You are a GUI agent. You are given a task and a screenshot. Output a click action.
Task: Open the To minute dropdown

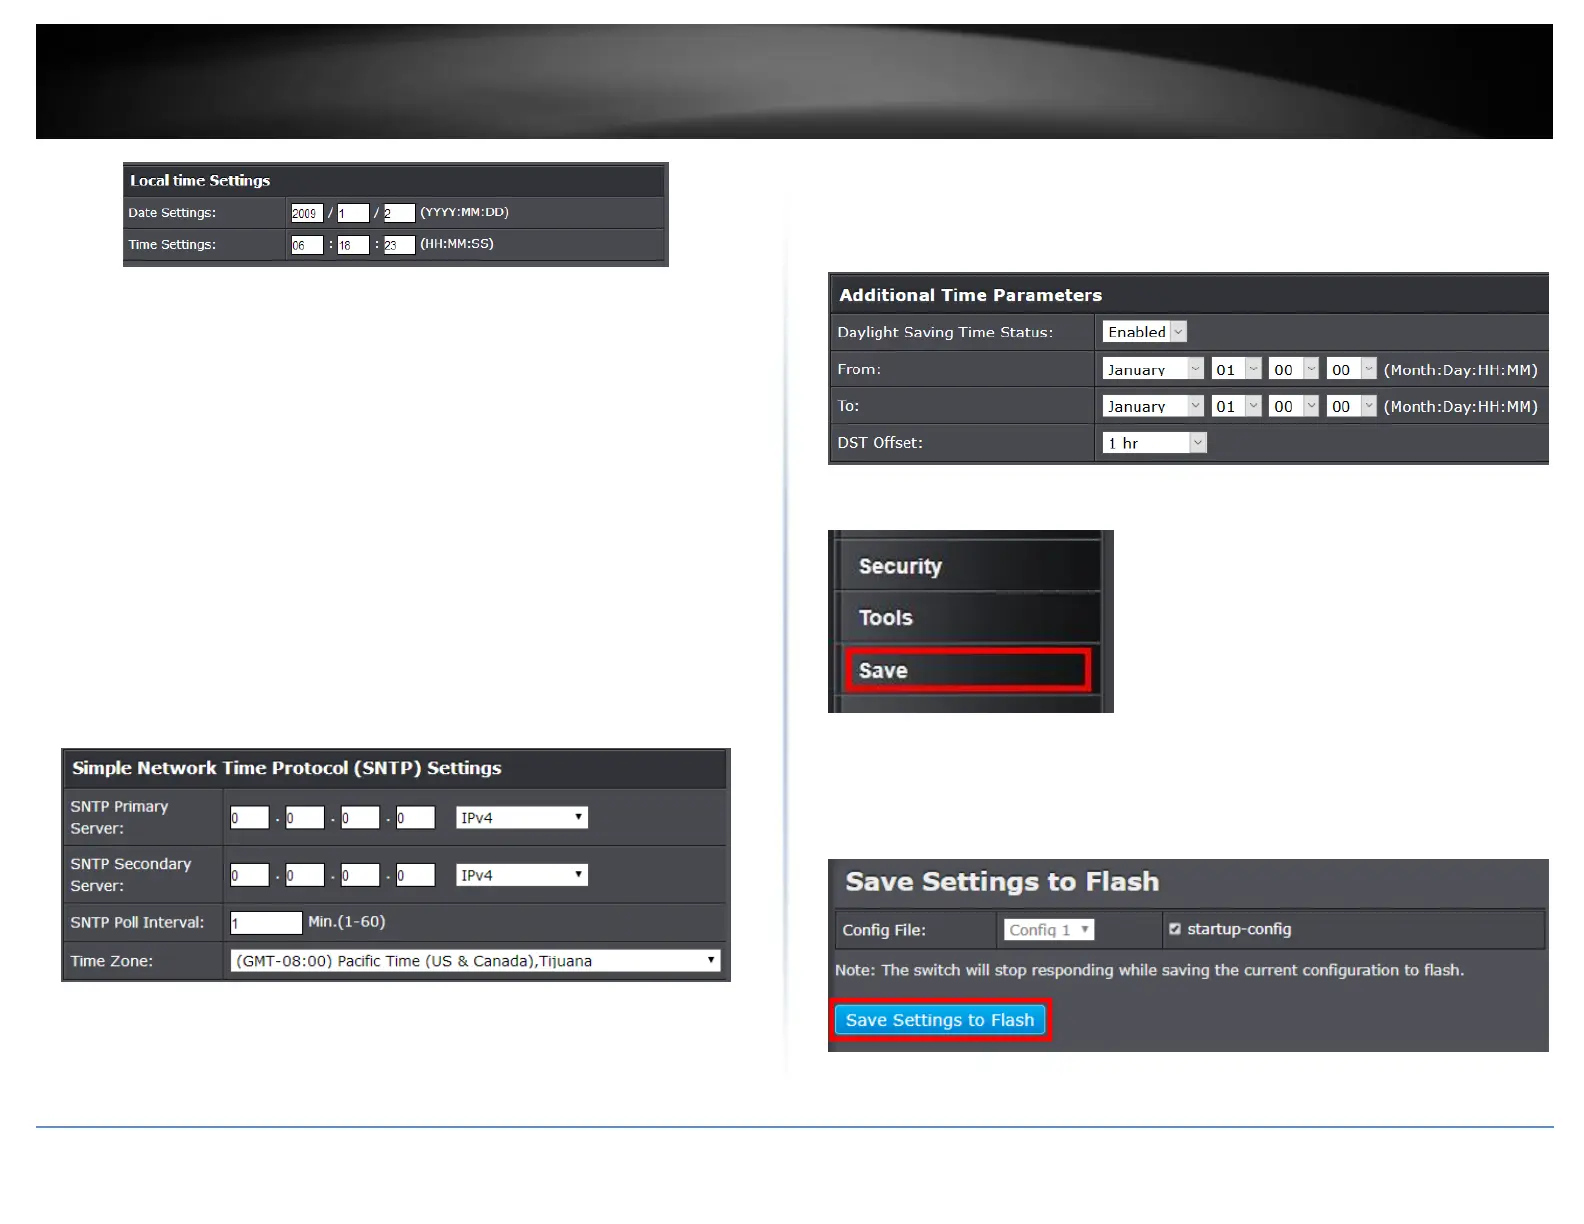tap(1352, 406)
